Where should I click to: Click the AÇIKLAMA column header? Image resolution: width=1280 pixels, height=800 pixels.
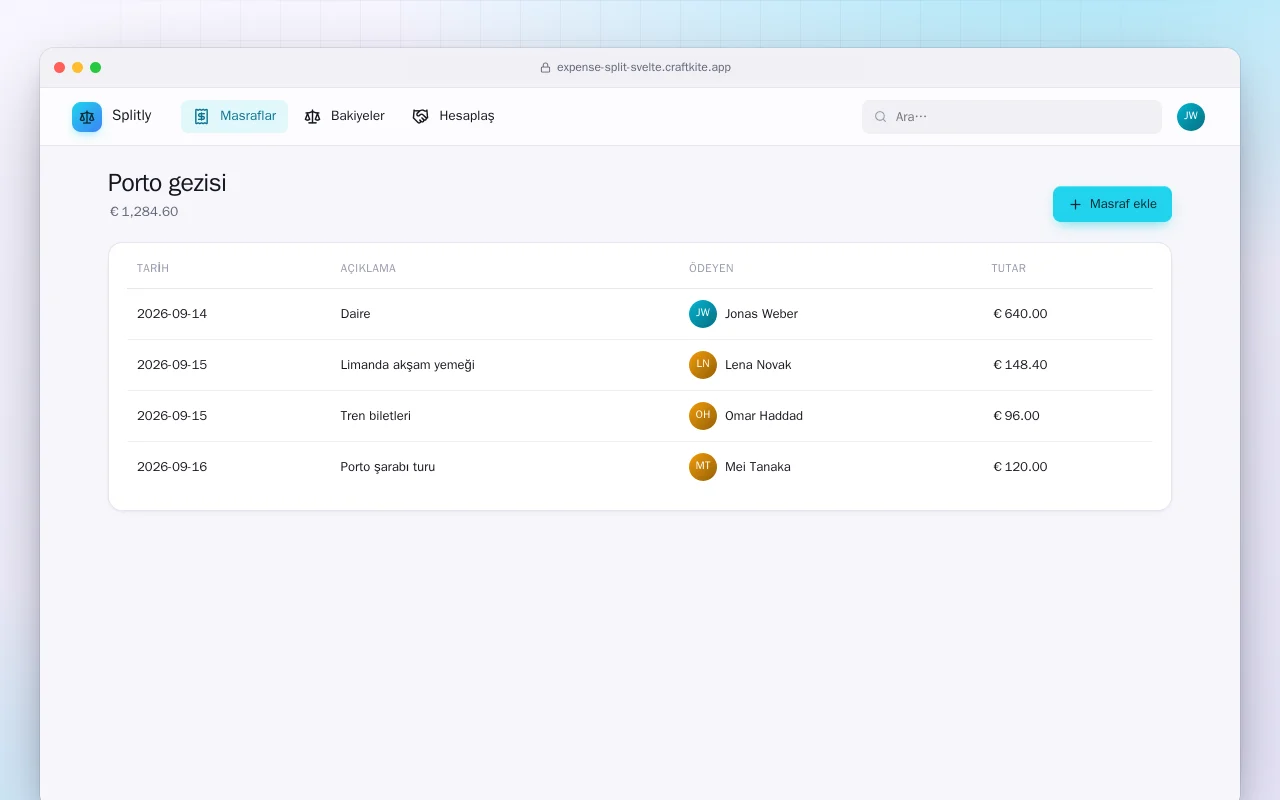tap(368, 269)
